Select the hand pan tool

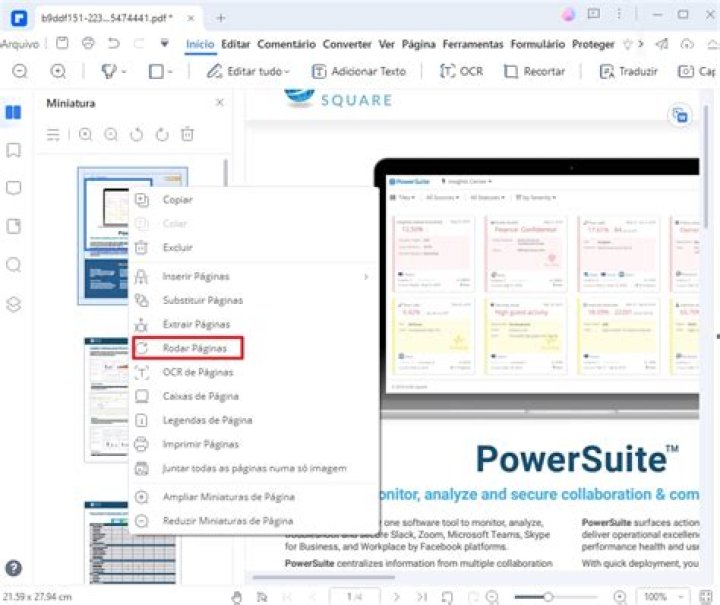tap(236, 597)
